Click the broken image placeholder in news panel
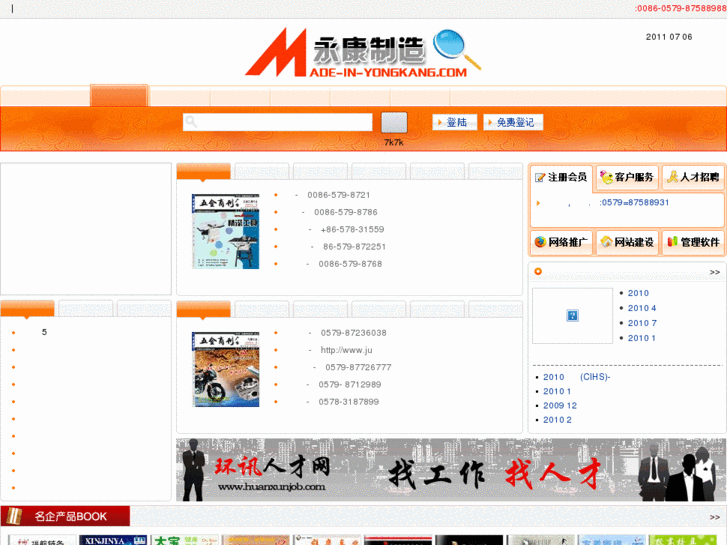Image resolution: width=727 pixels, height=545 pixels. tap(572, 316)
